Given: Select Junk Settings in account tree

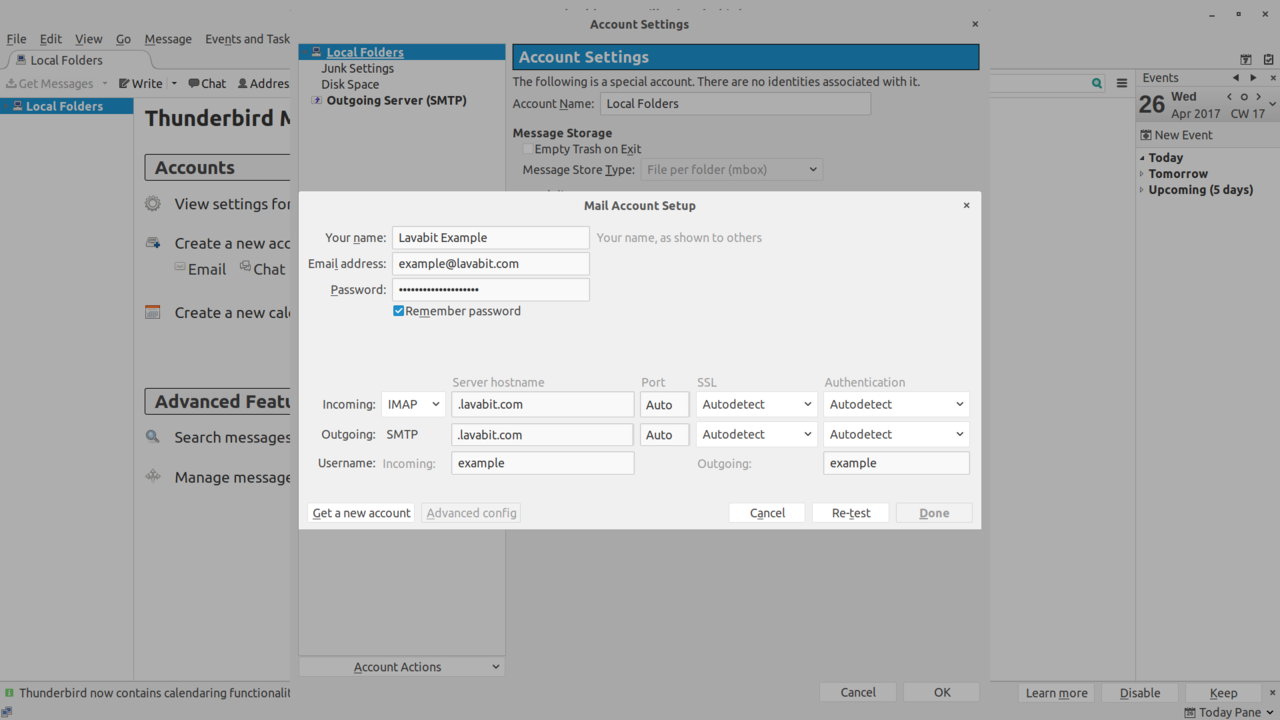Looking at the screenshot, I should coord(357,68).
